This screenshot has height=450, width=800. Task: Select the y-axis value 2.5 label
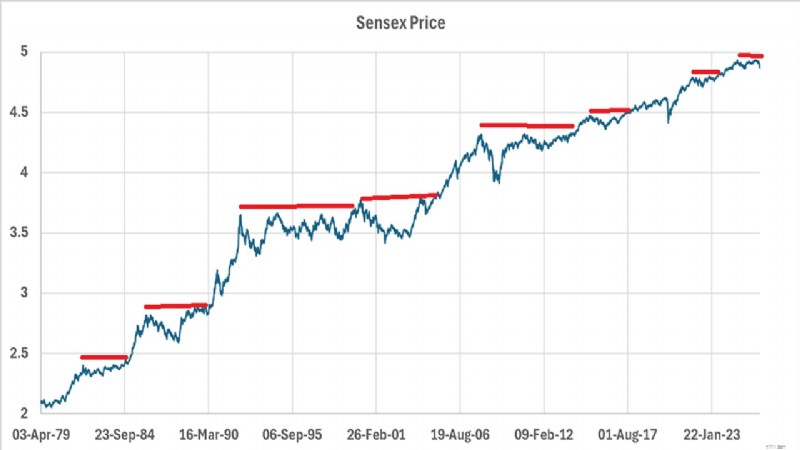19,354
